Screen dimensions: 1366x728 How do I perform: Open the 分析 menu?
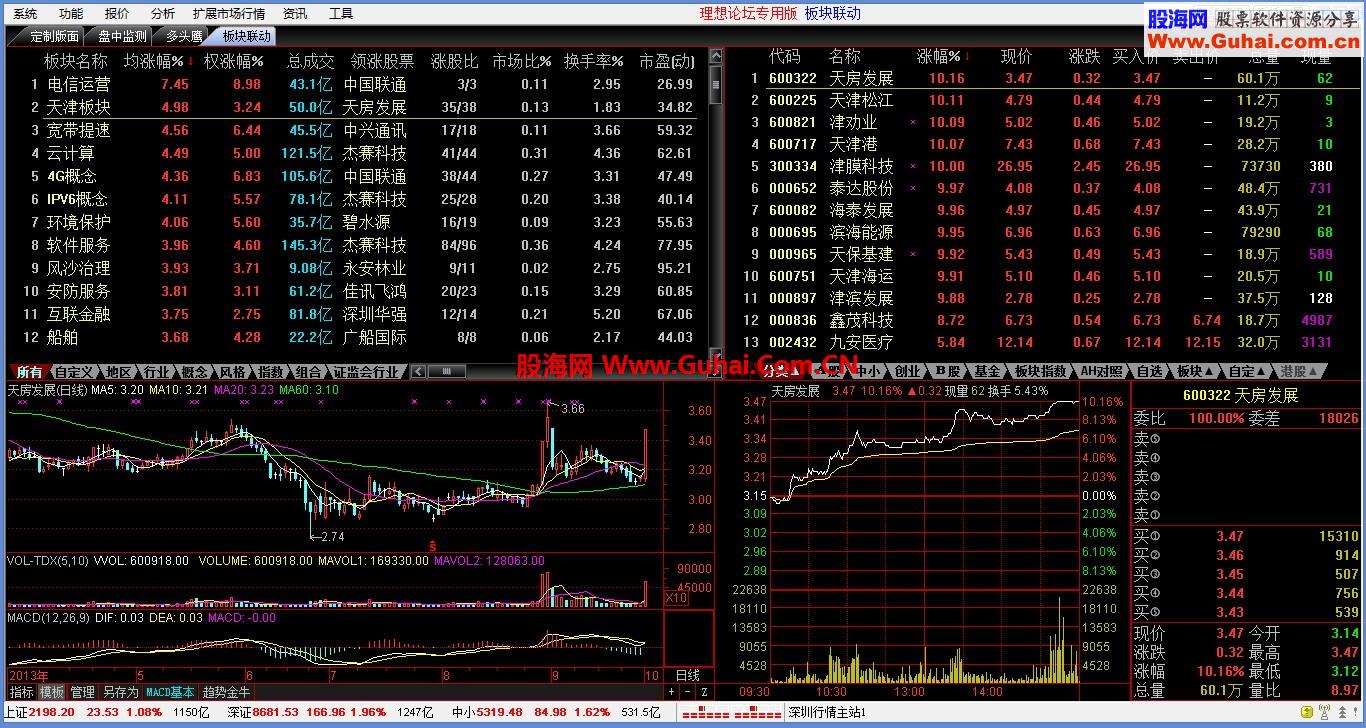click(163, 13)
